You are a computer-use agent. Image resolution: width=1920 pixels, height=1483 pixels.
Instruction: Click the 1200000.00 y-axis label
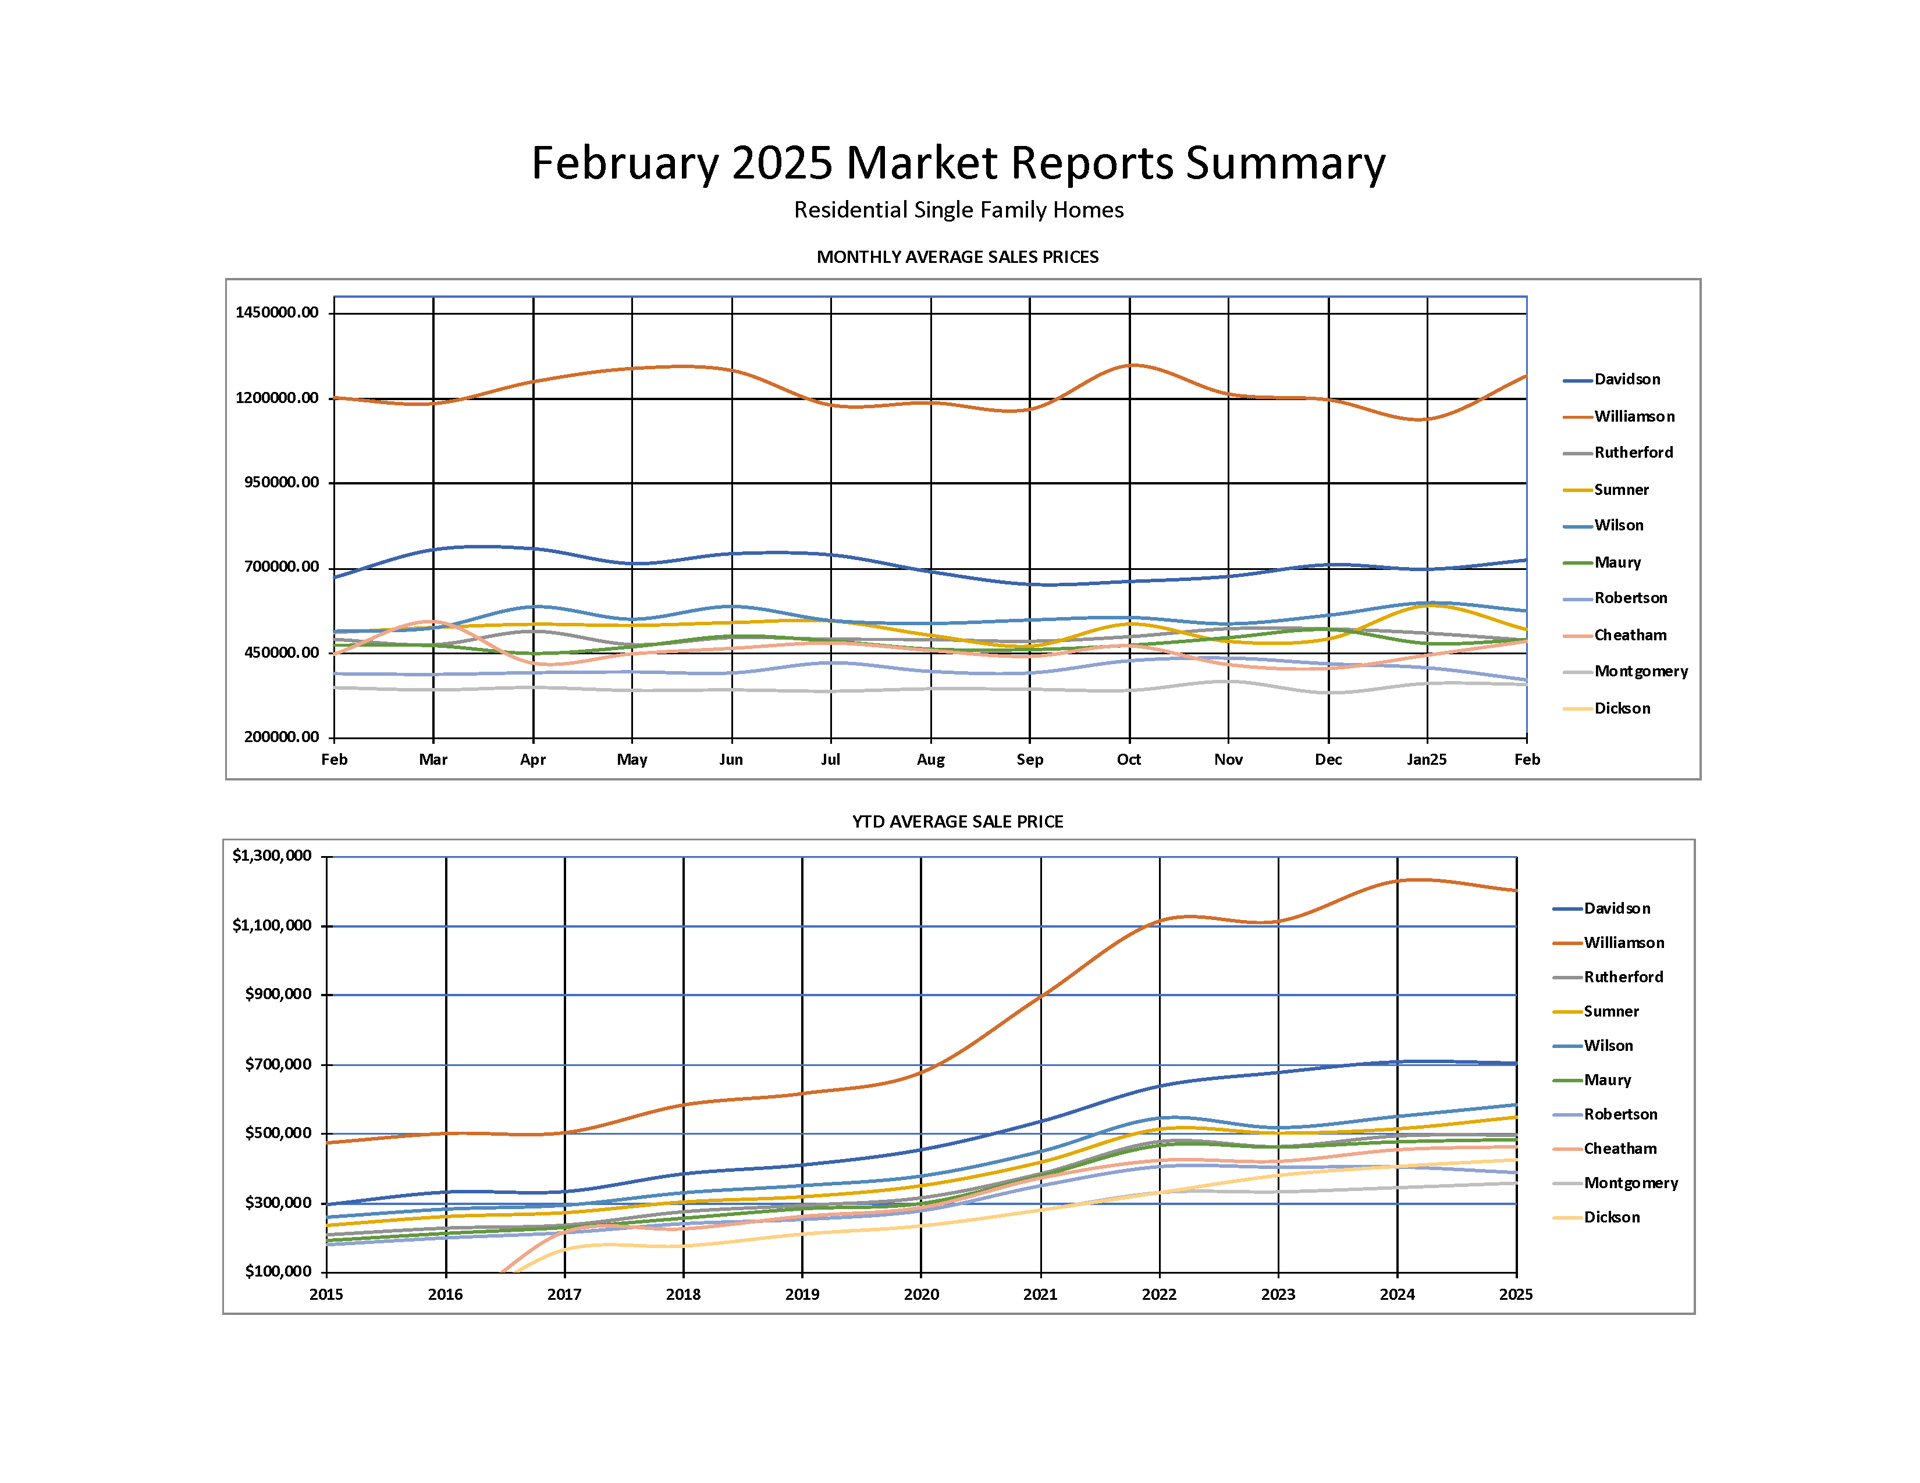click(x=277, y=398)
